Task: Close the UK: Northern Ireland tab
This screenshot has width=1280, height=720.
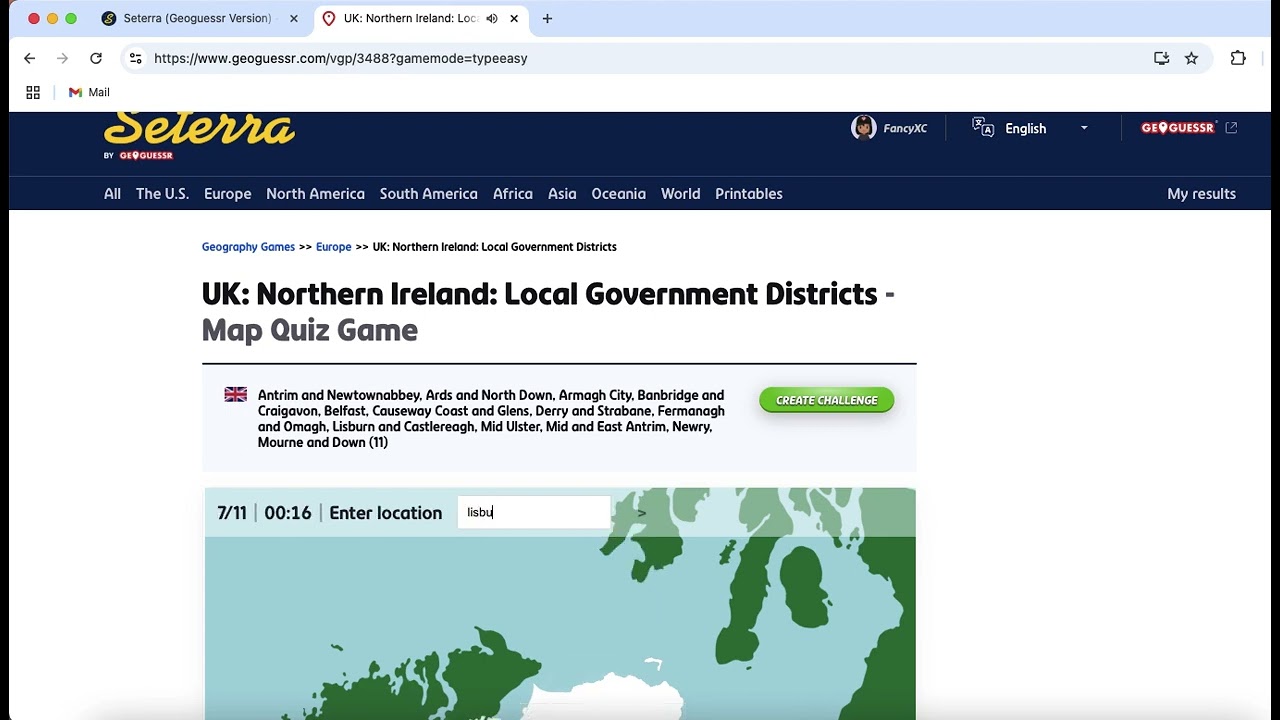Action: [514, 18]
